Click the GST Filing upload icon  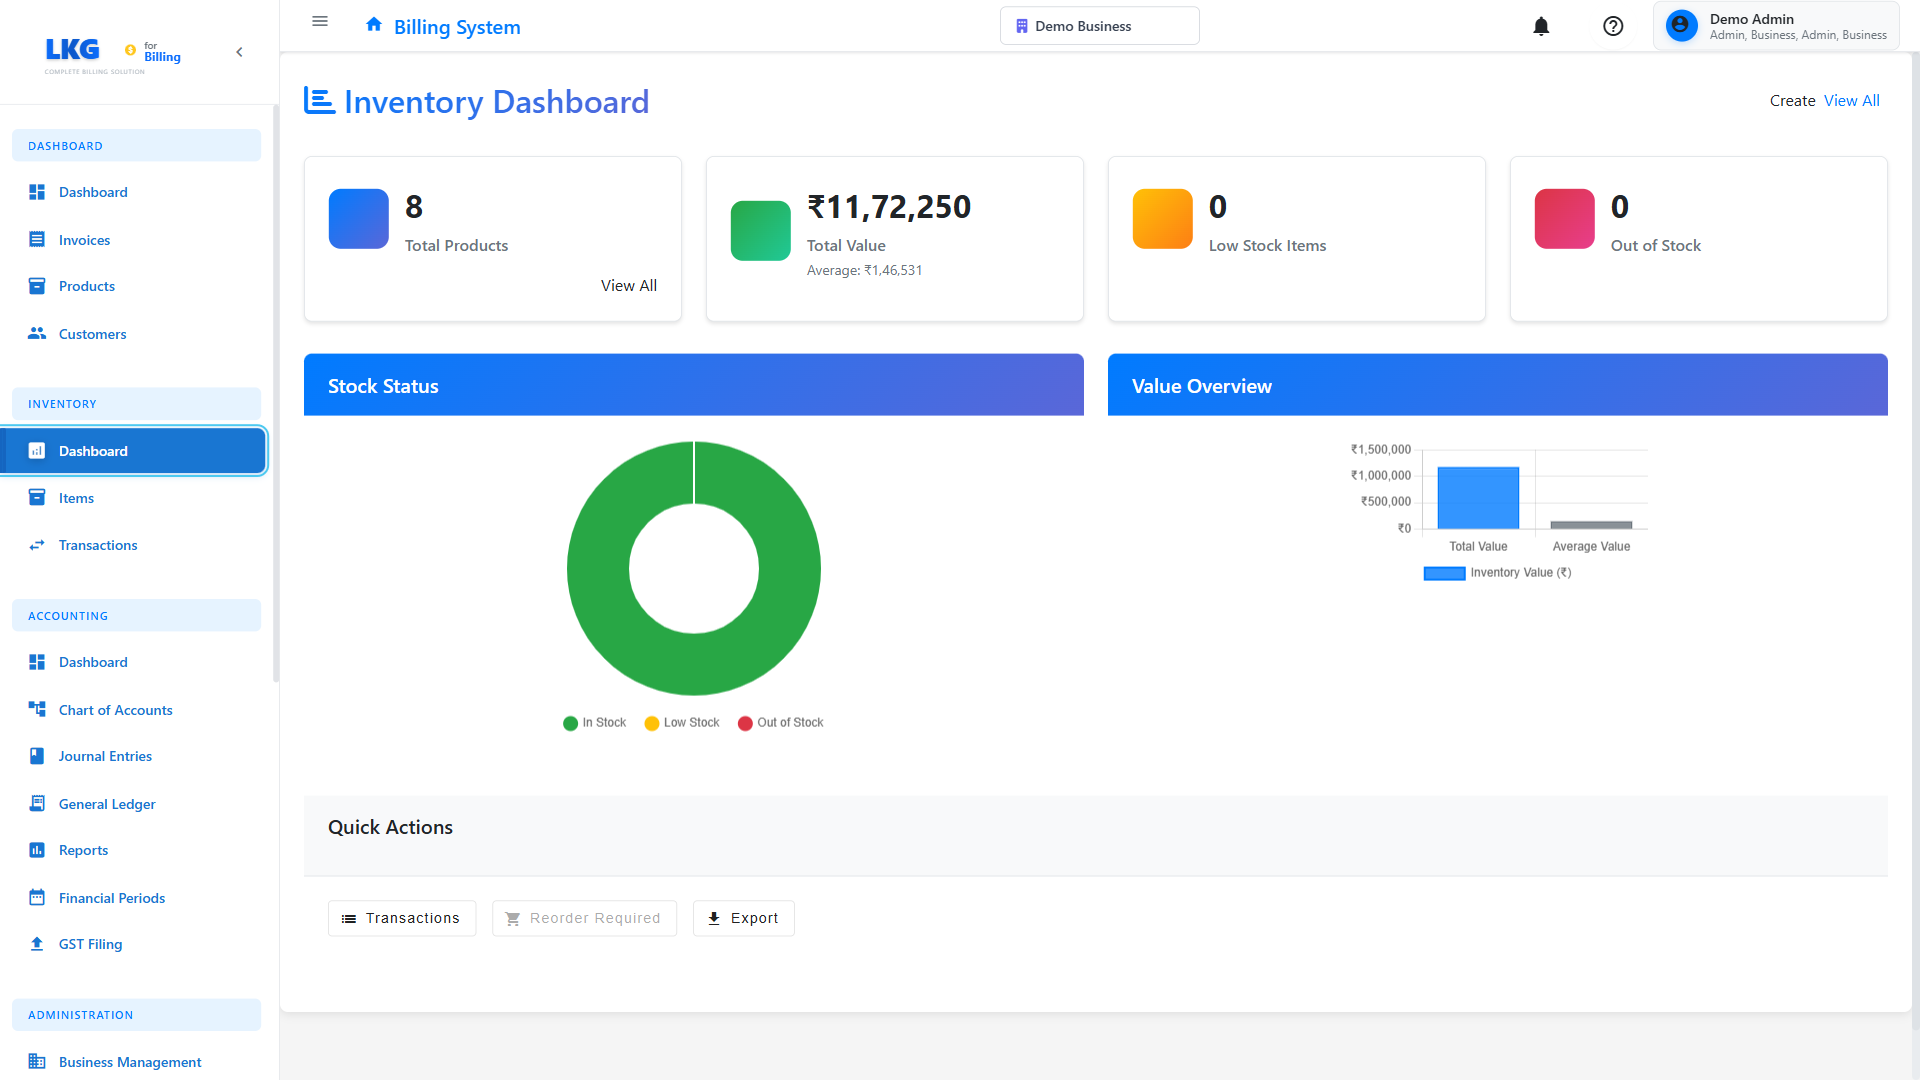pyautogui.click(x=36, y=943)
